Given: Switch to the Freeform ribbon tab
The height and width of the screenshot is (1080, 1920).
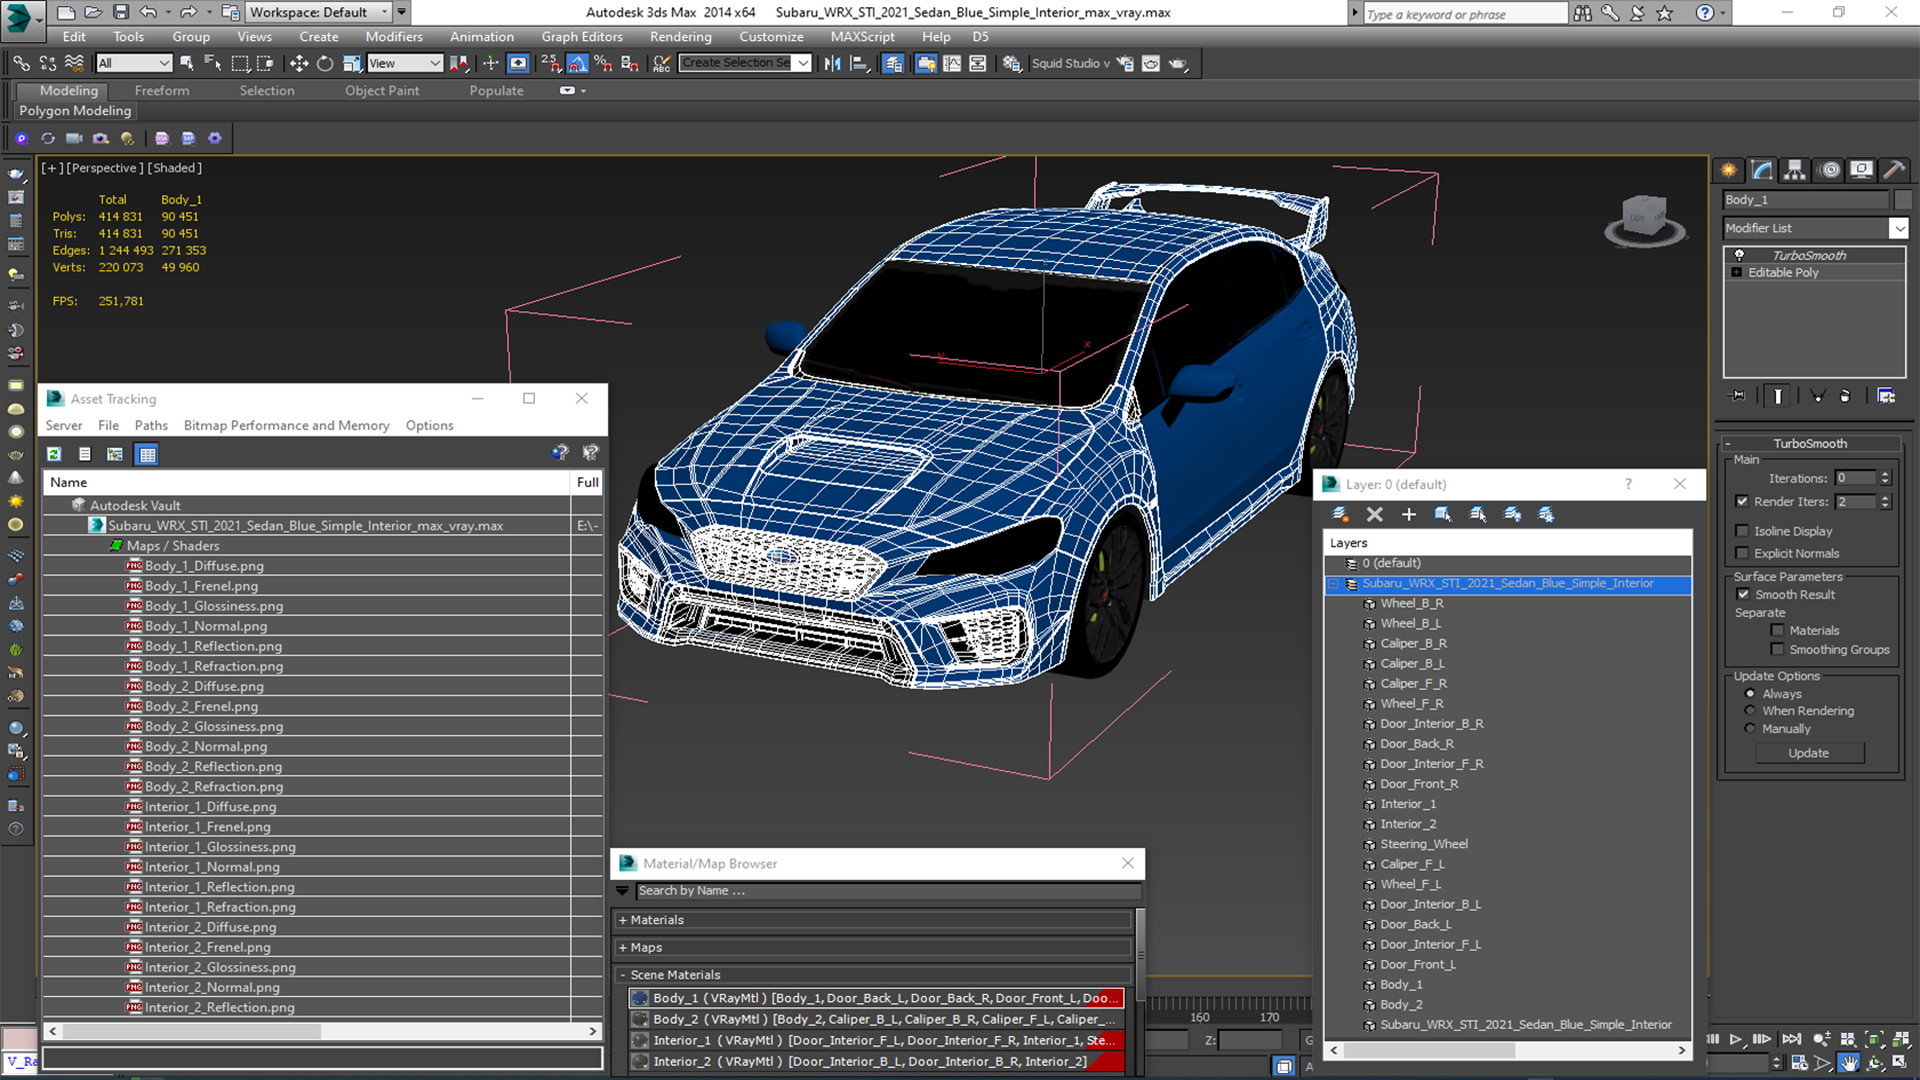Looking at the screenshot, I should (x=162, y=90).
